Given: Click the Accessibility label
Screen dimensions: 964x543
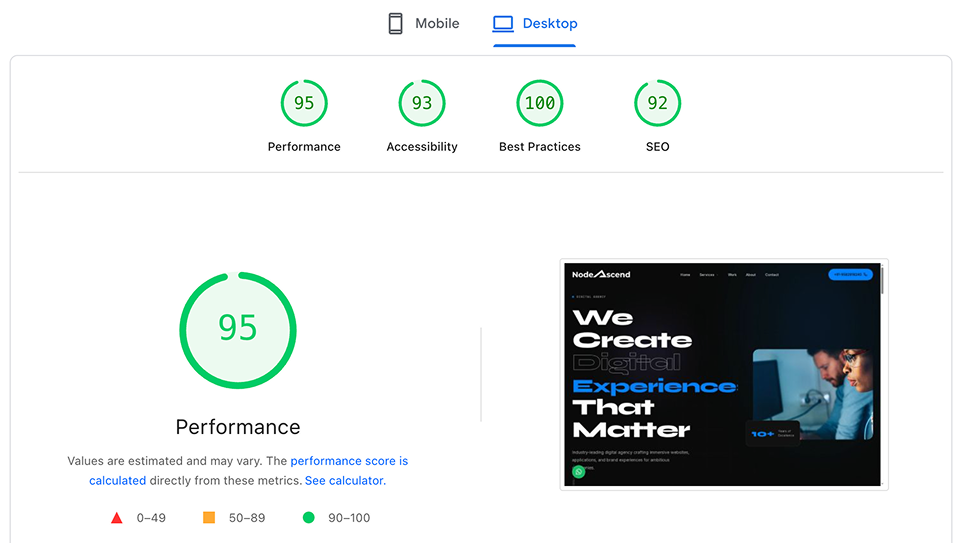Looking at the screenshot, I should coord(422,146).
